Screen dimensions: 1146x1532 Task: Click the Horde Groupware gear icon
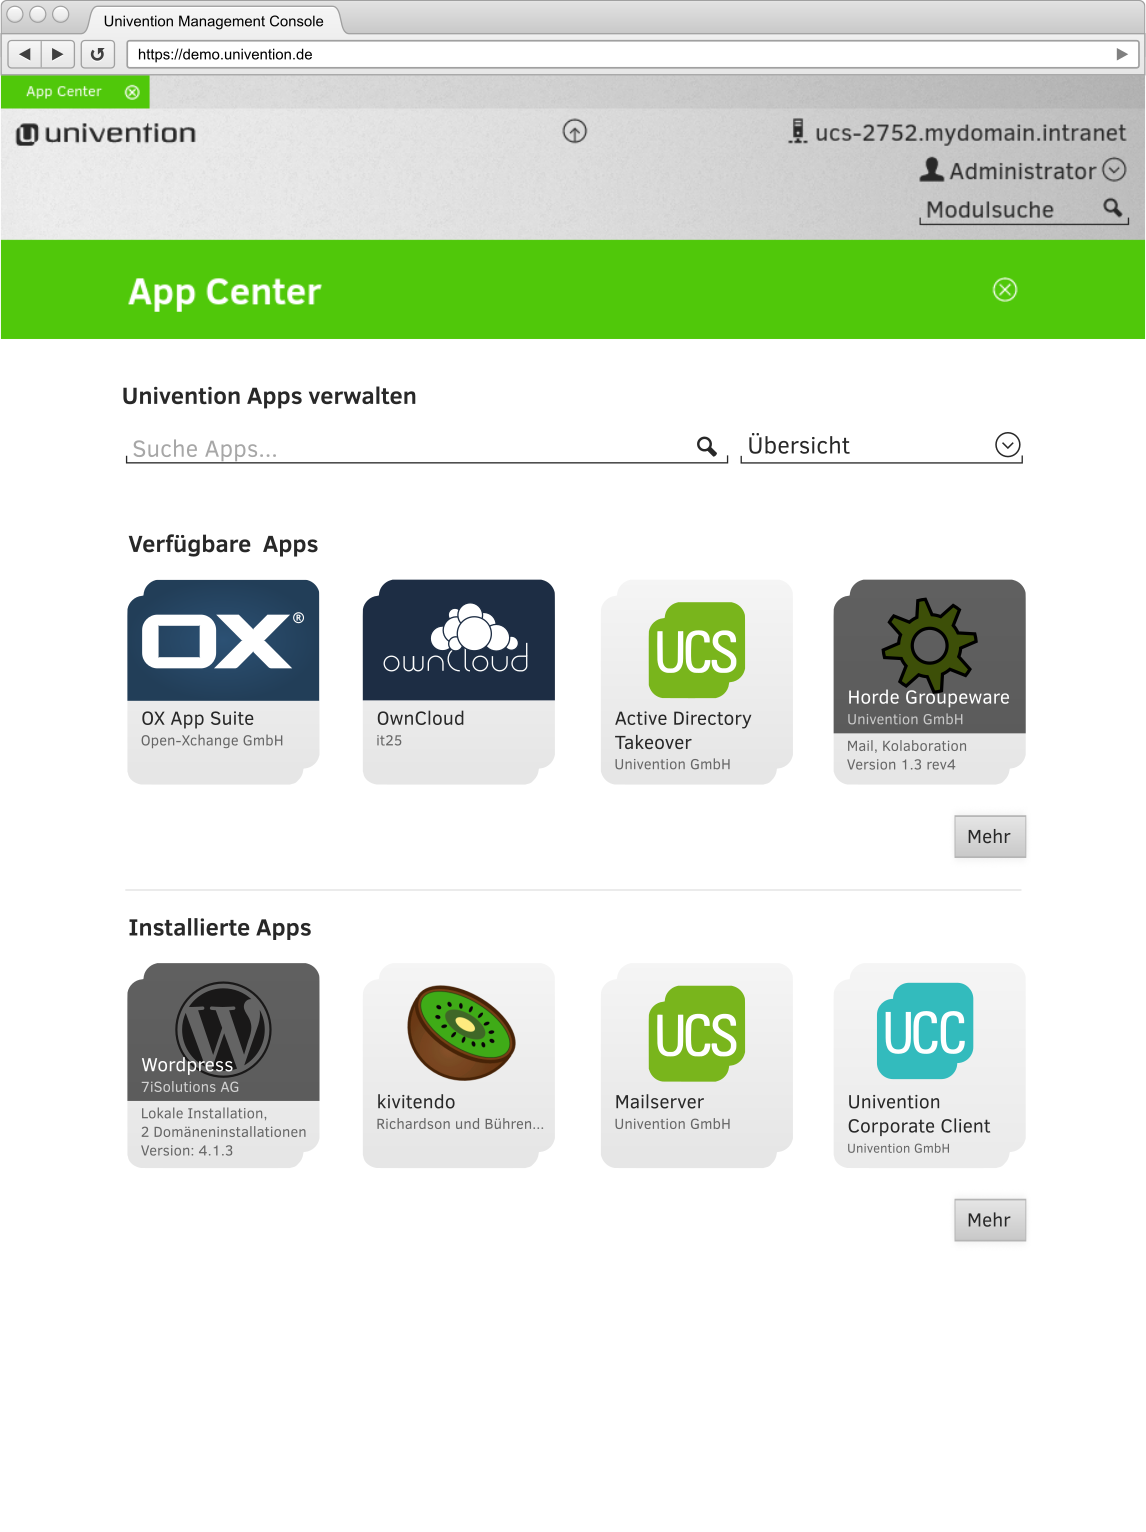(x=929, y=643)
